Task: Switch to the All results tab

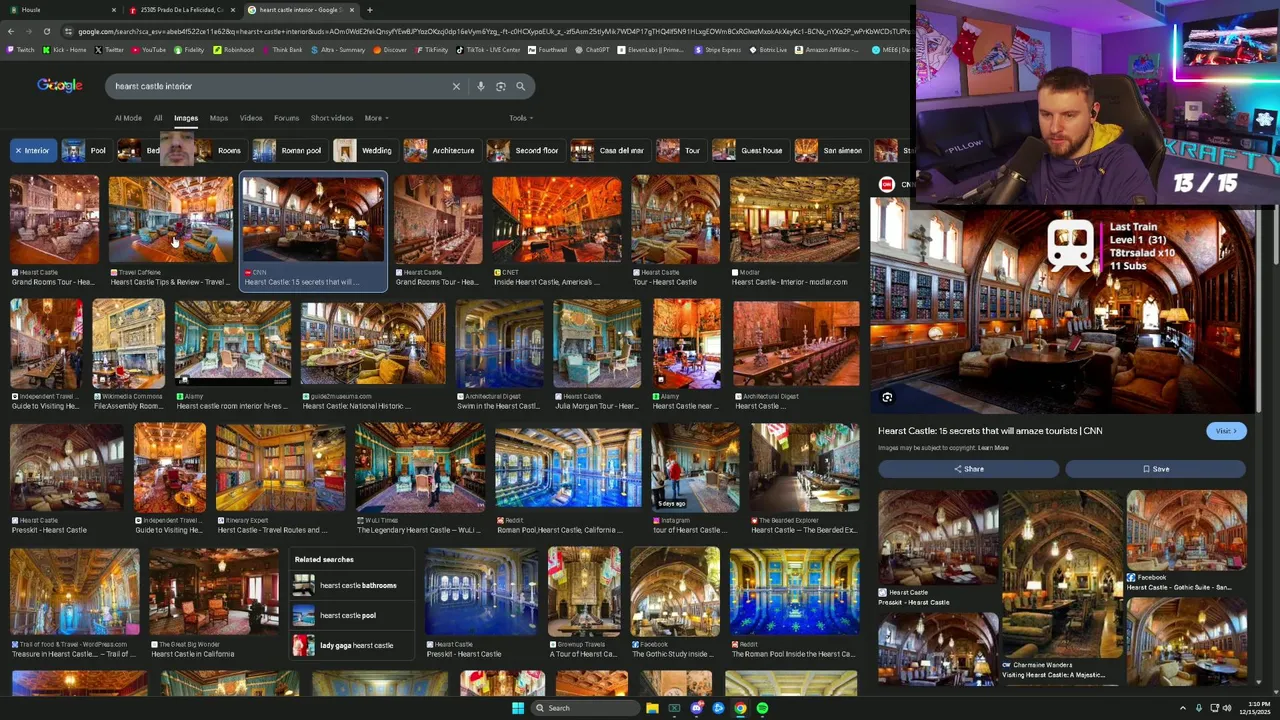Action: point(158,118)
